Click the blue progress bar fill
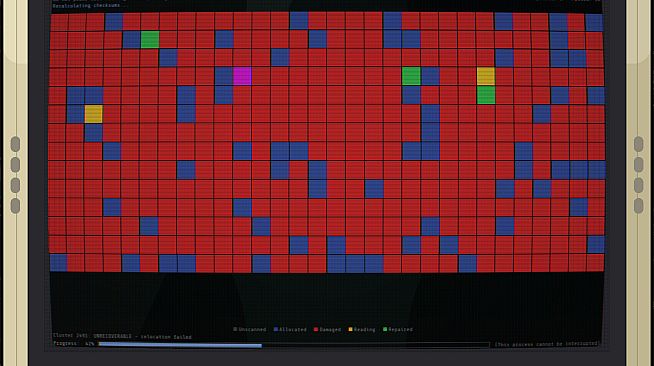654x366 pixels. [180, 345]
